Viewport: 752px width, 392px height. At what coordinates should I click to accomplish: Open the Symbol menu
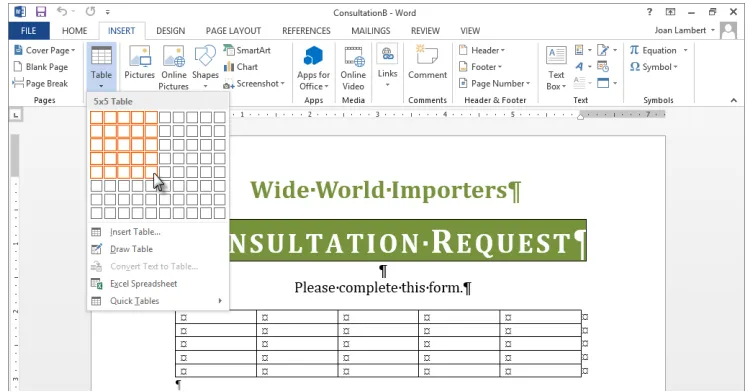click(654, 67)
